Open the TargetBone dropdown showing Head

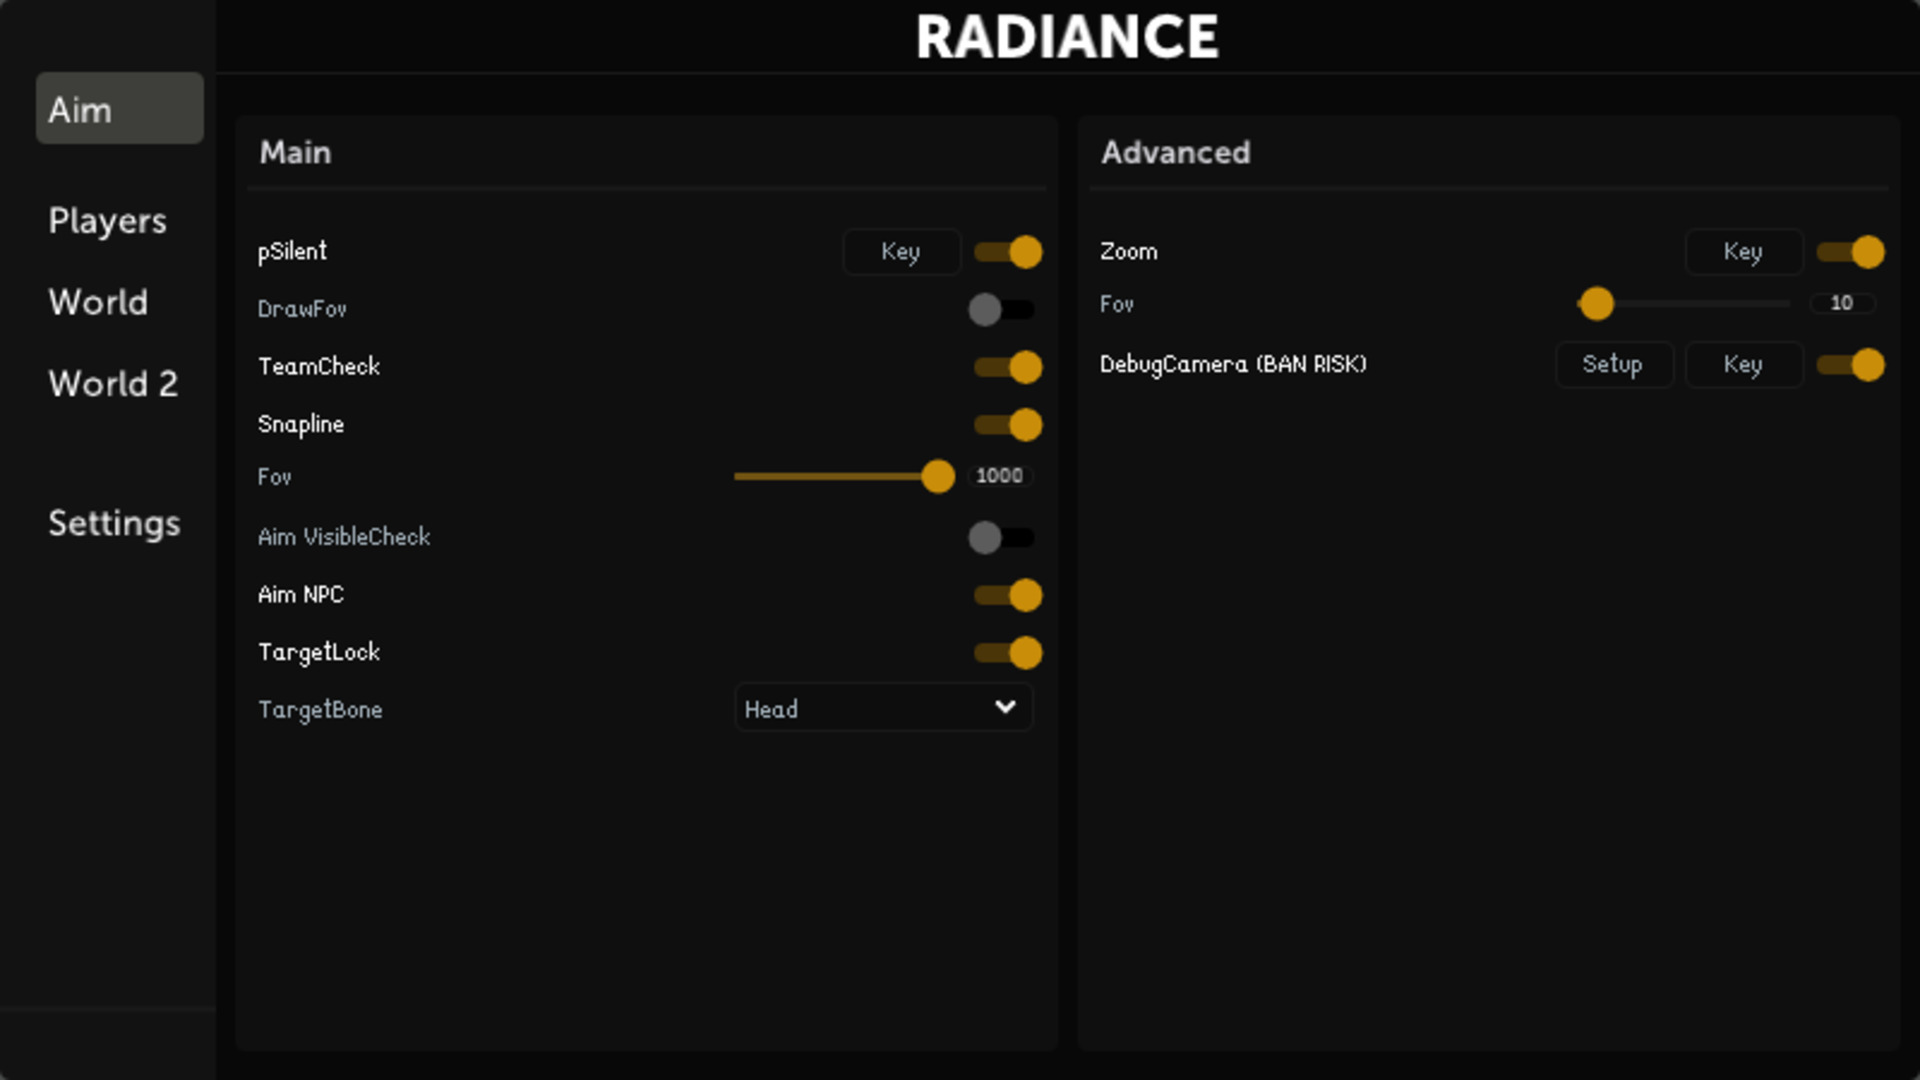(x=883, y=708)
